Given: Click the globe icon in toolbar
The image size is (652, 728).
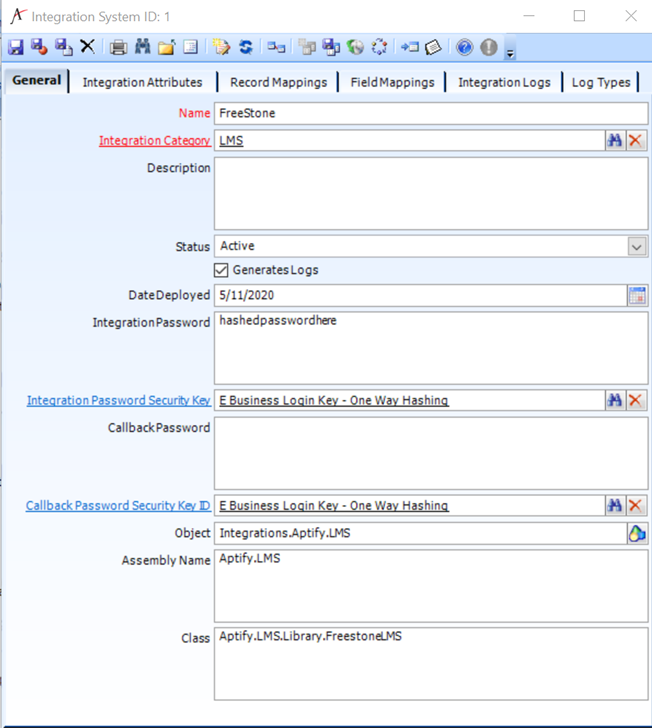Looking at the screenshot, I should (x=355, y=47).
